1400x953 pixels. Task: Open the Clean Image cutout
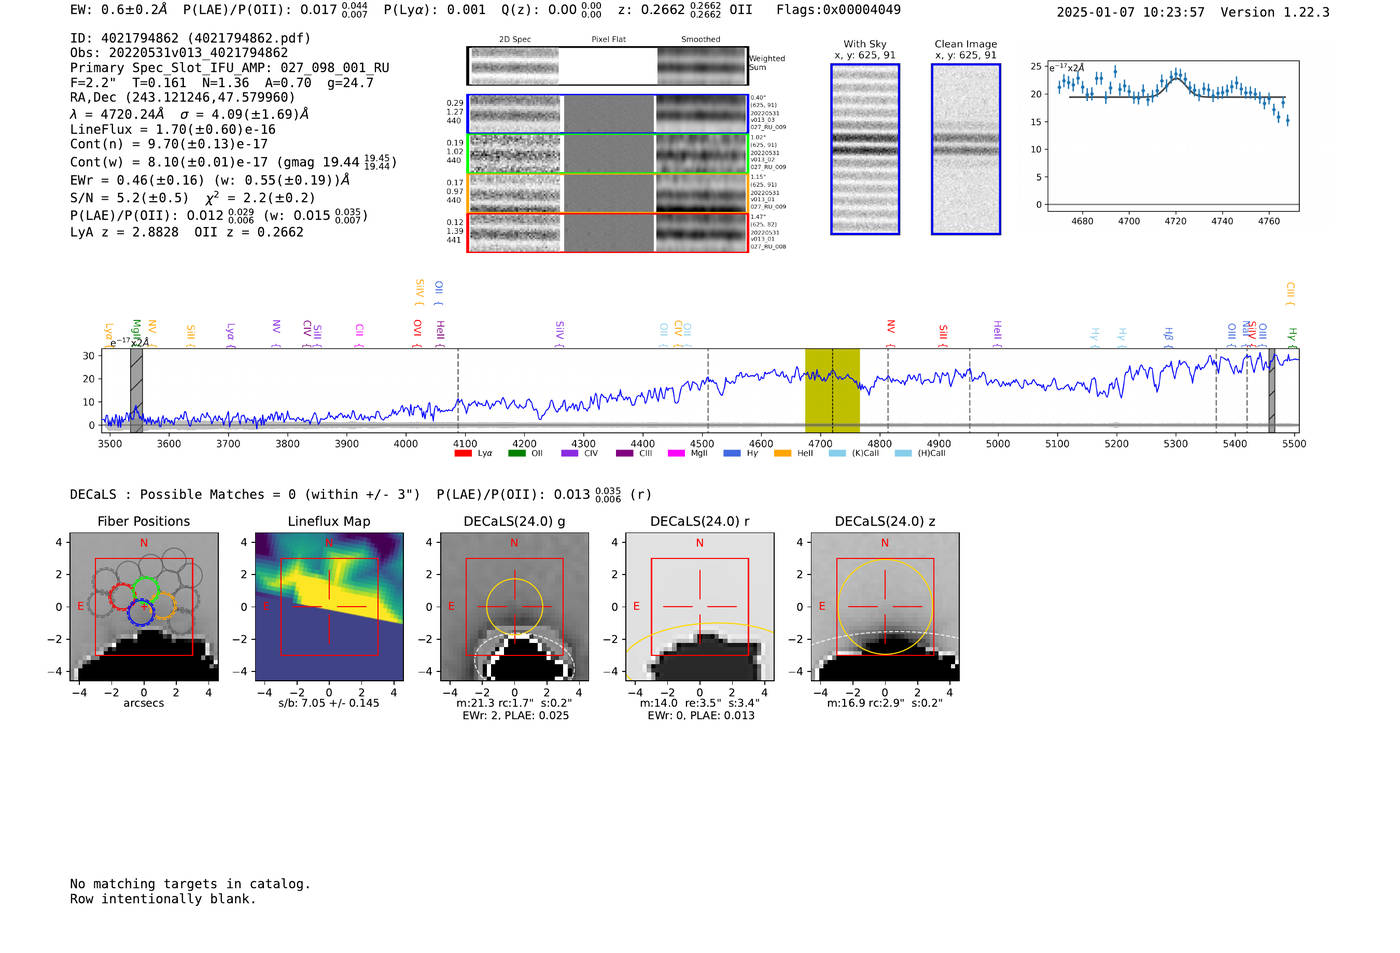pyautogui.click(x=966, y=149)
